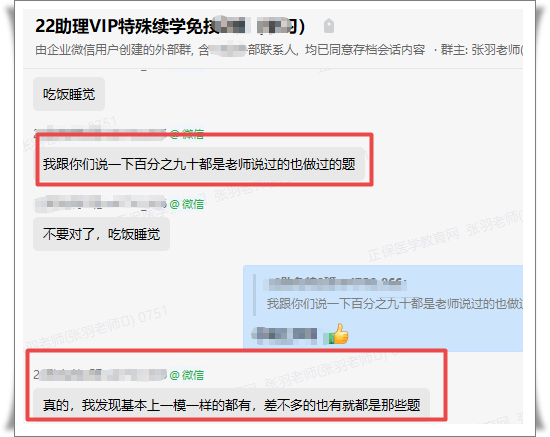Click the tag icon beside the group title
550x437 pixels.
click(x=328, y=26)
